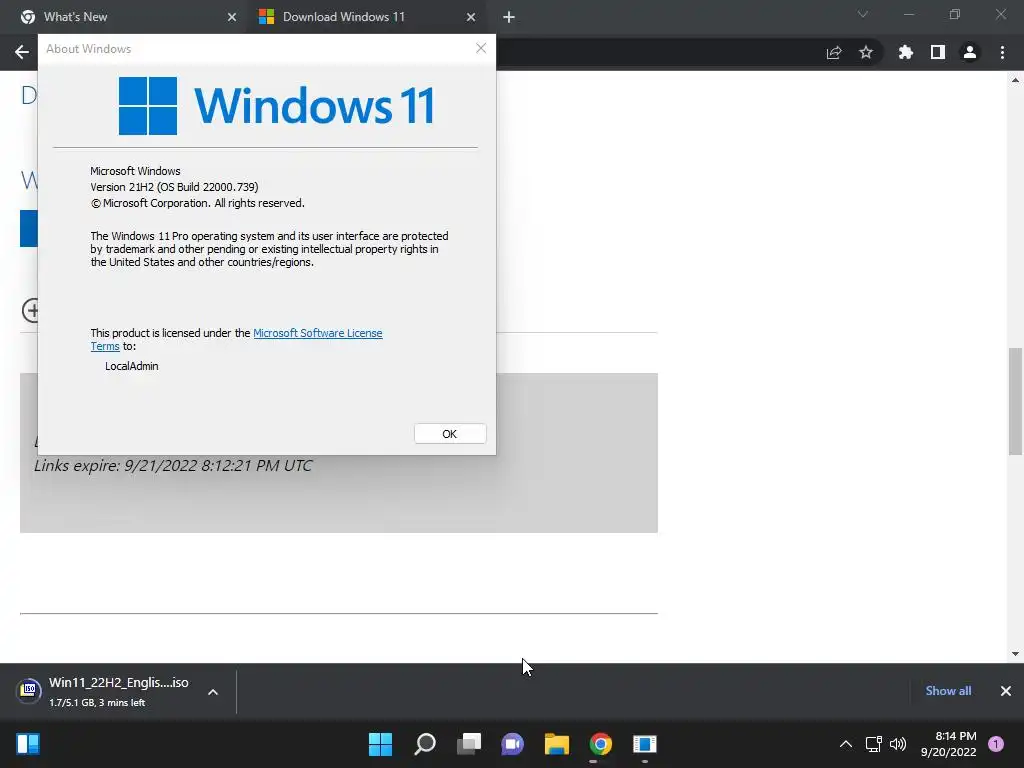Click the page vertical scrollbar thumb

1015,401
